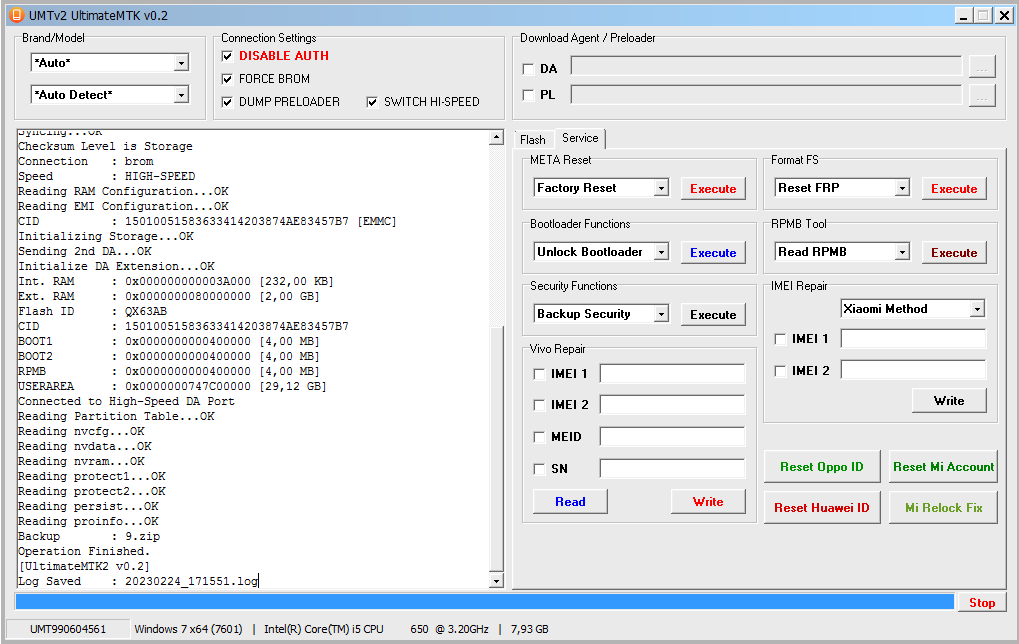1019x644 pixels.
Task: Click IMEI Repair IMEI 1 field
Action: tap(913, 339)
